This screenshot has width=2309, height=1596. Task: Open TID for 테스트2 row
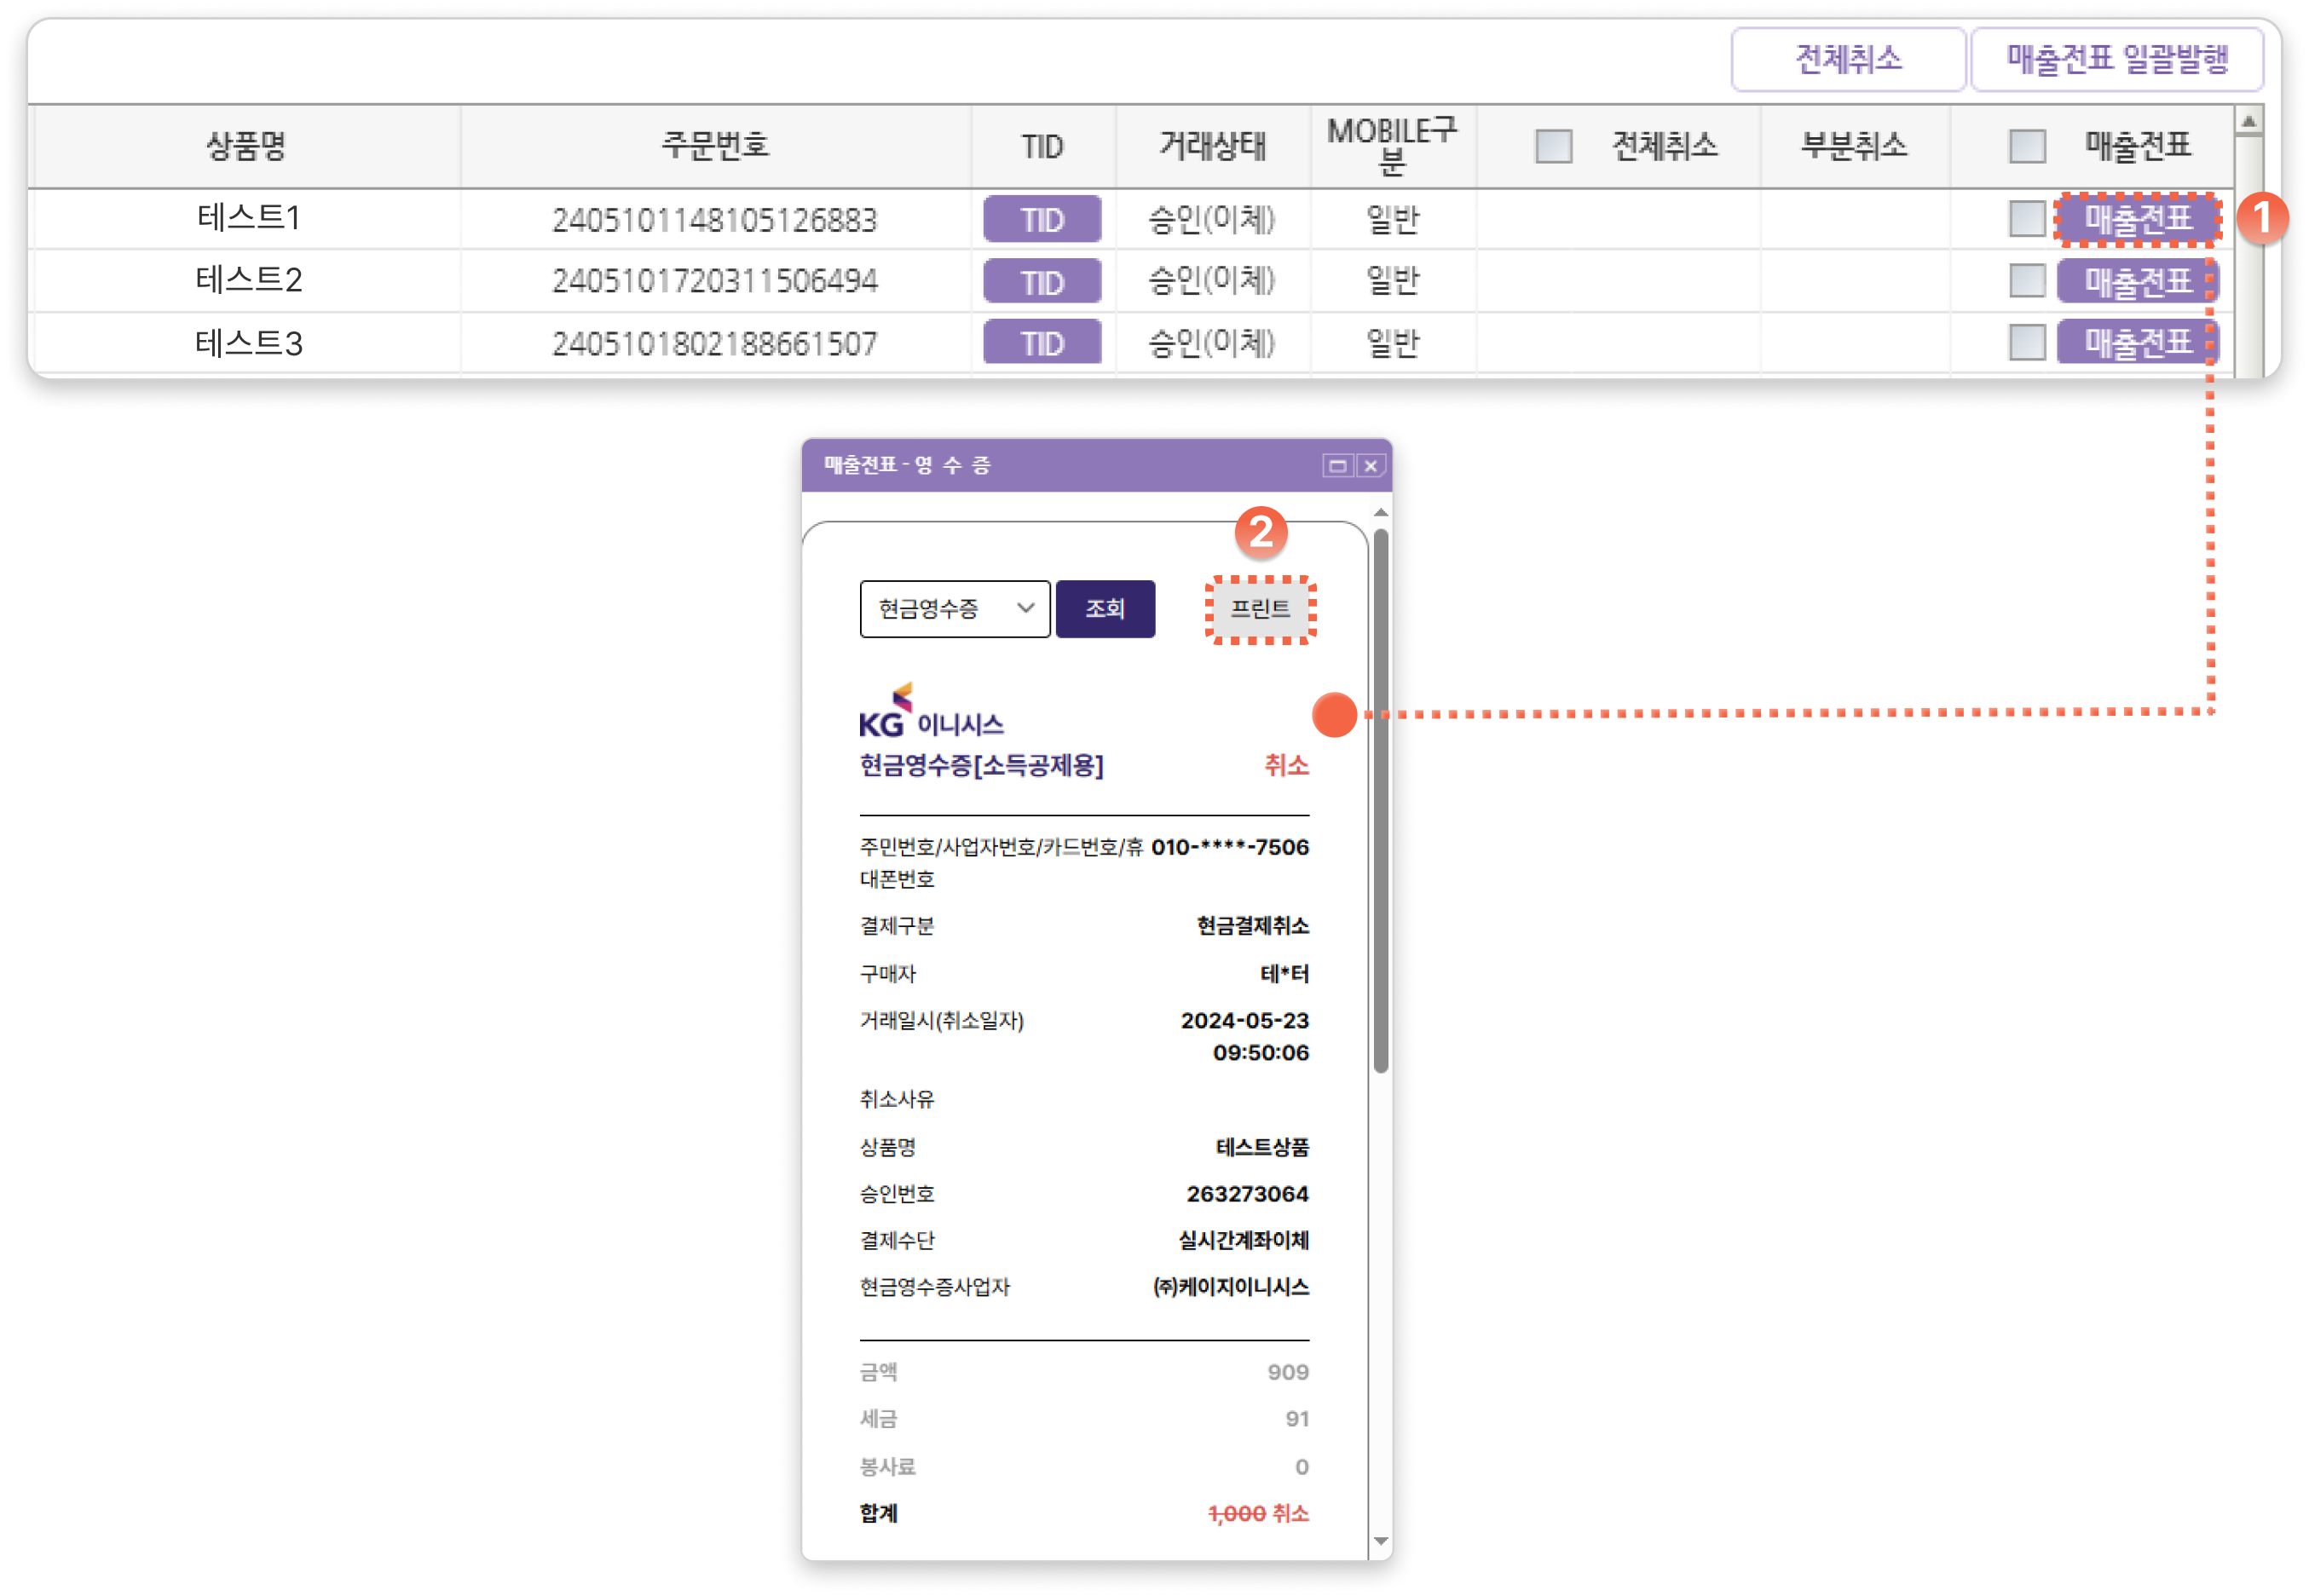coord(1042,281)
